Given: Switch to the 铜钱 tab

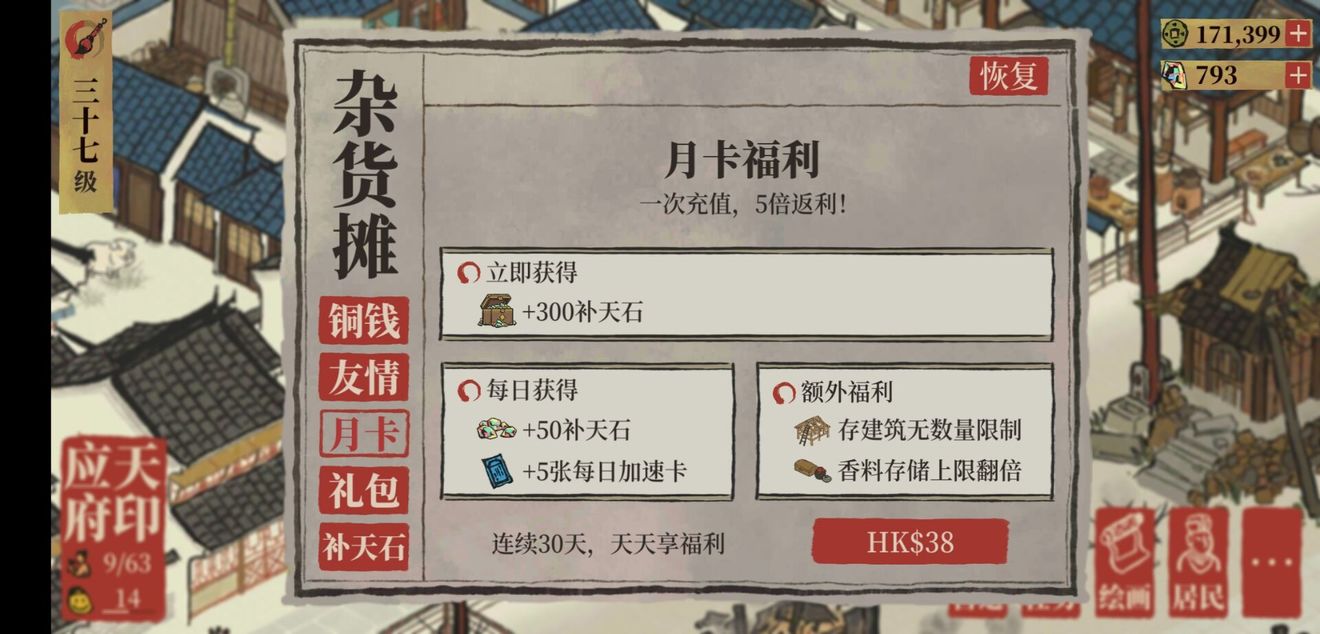Looking at the screenshot, I should pyautogui.click(x=364, y=321).
